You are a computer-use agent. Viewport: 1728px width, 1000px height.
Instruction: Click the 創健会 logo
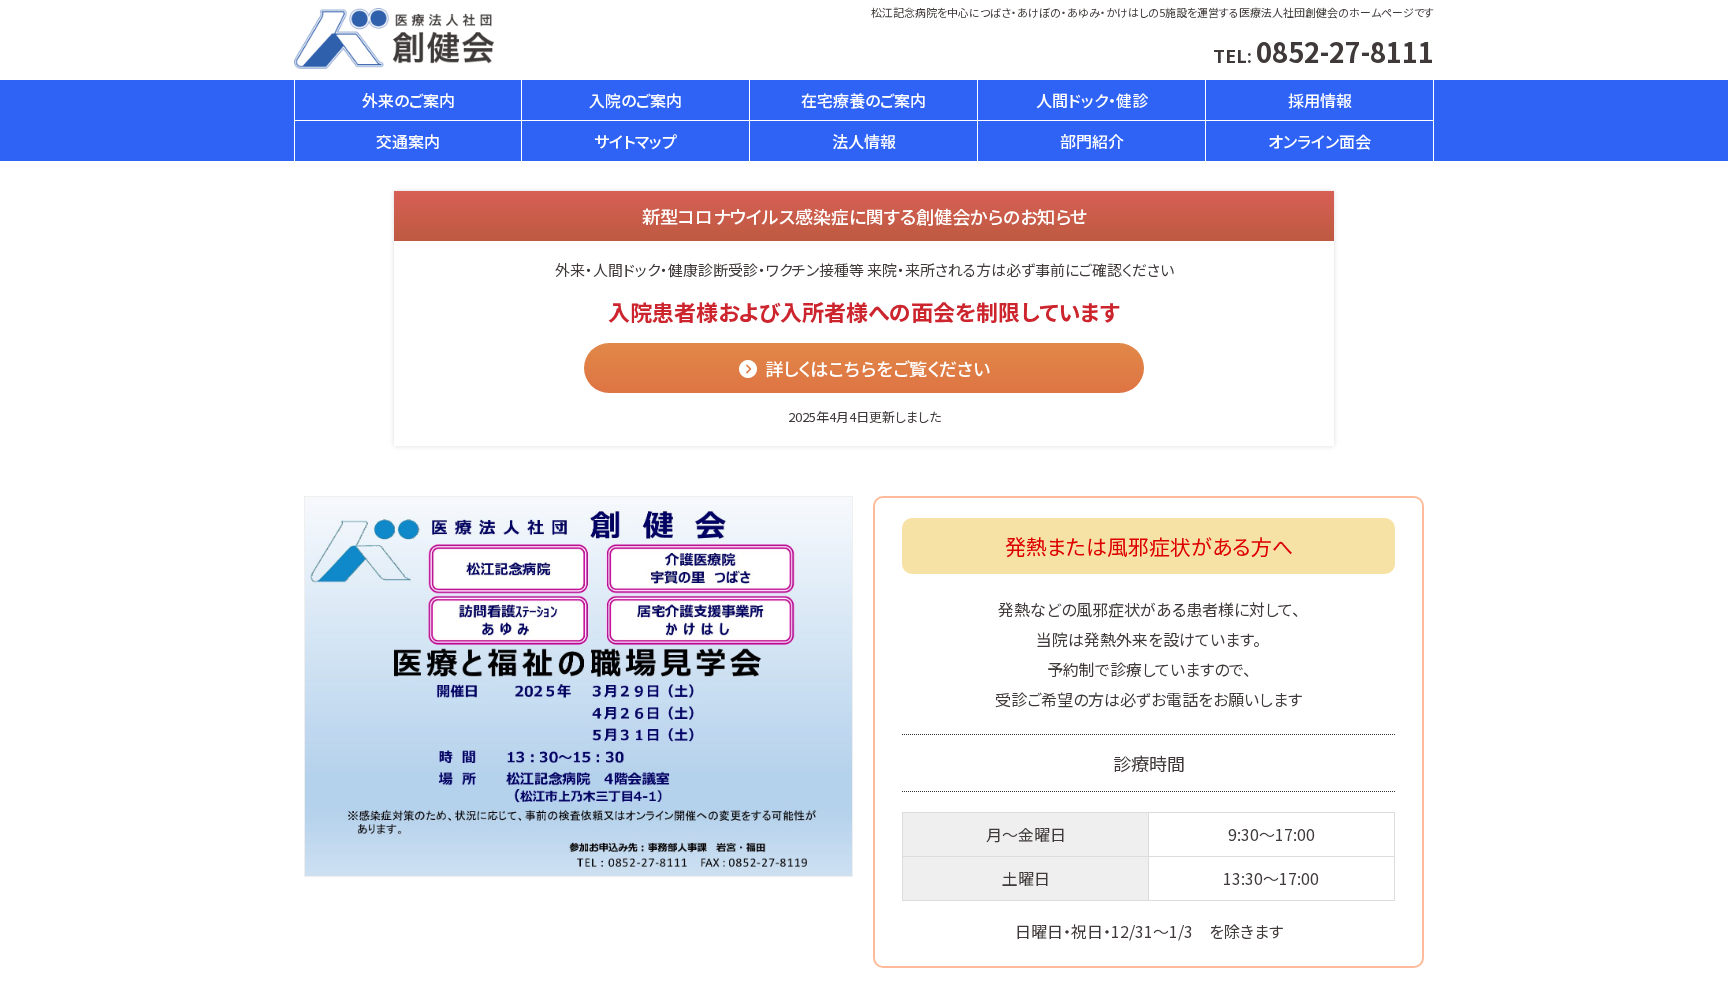click(x=395, y=40)
